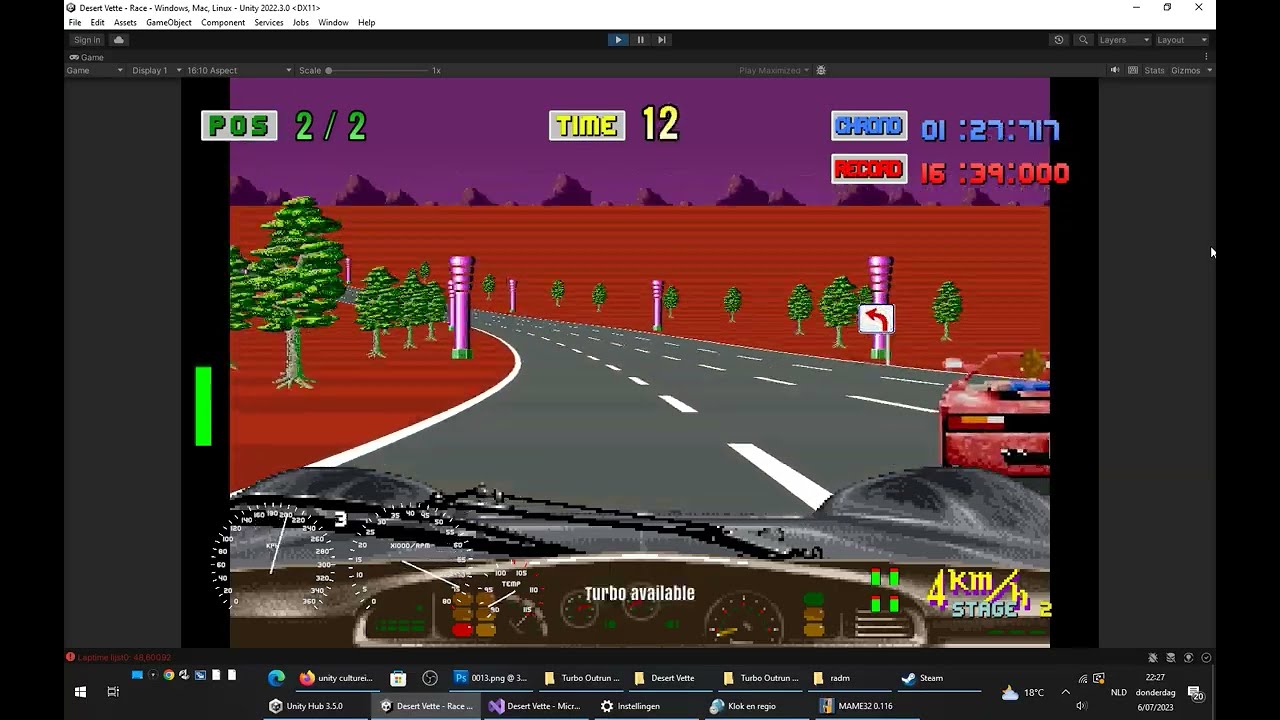Open the undo History icon
Screen dimensions: 1280x720
(1059, 40)
